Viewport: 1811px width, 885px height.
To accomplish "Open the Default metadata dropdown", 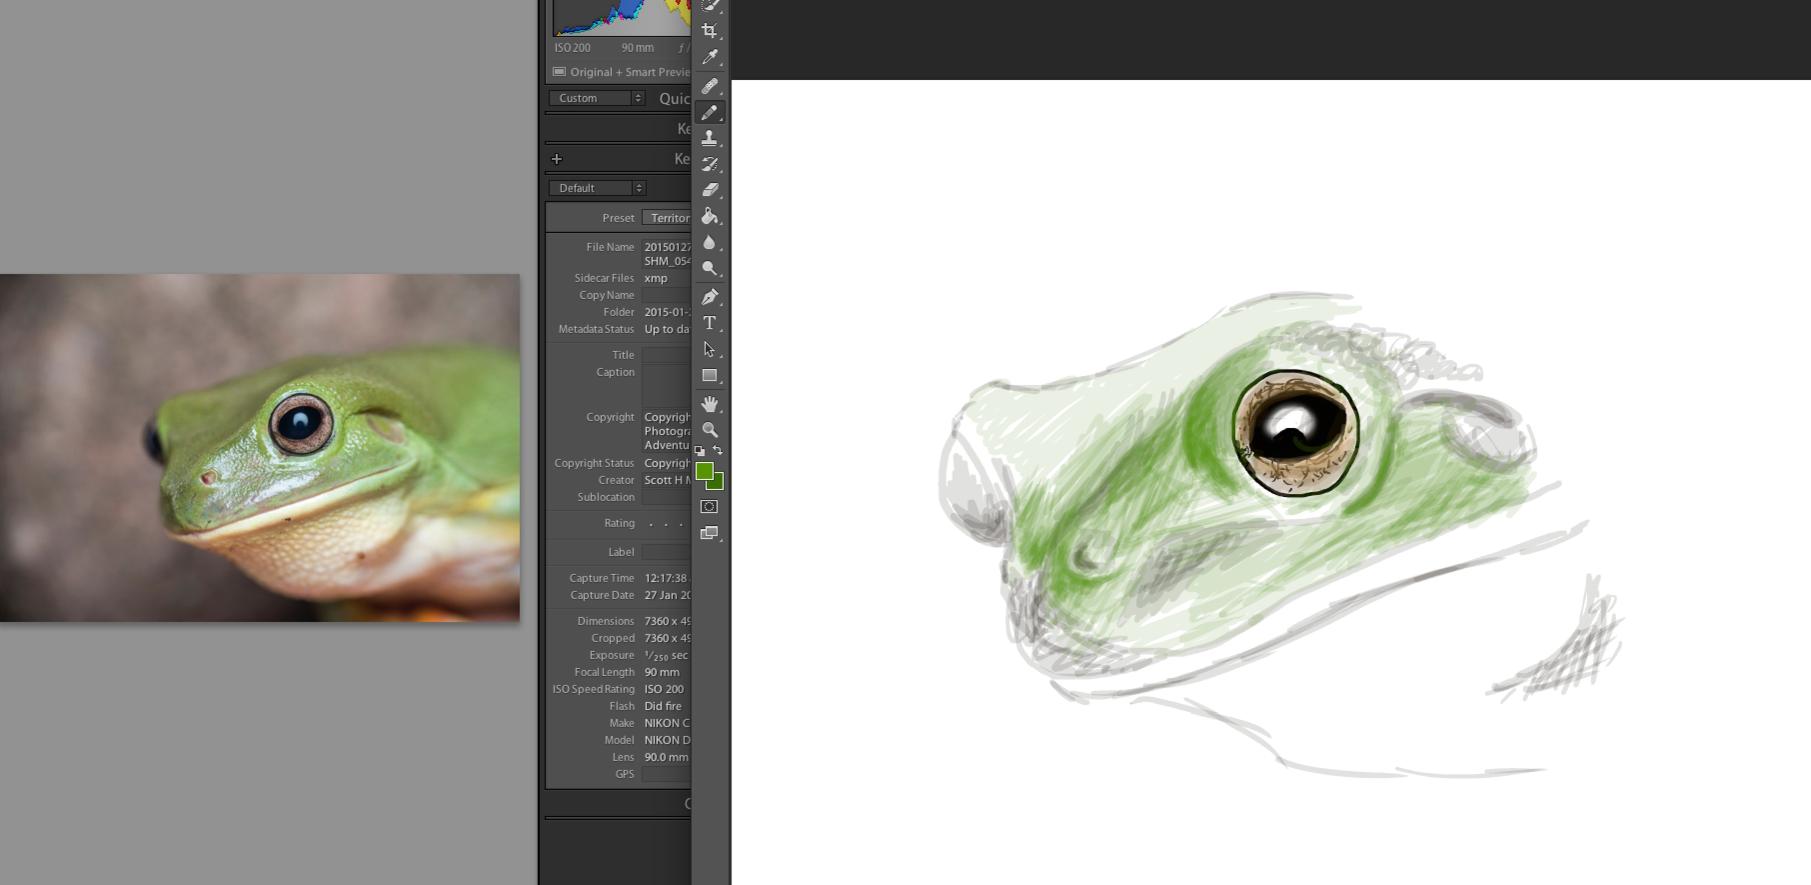I will click(596, 188).
